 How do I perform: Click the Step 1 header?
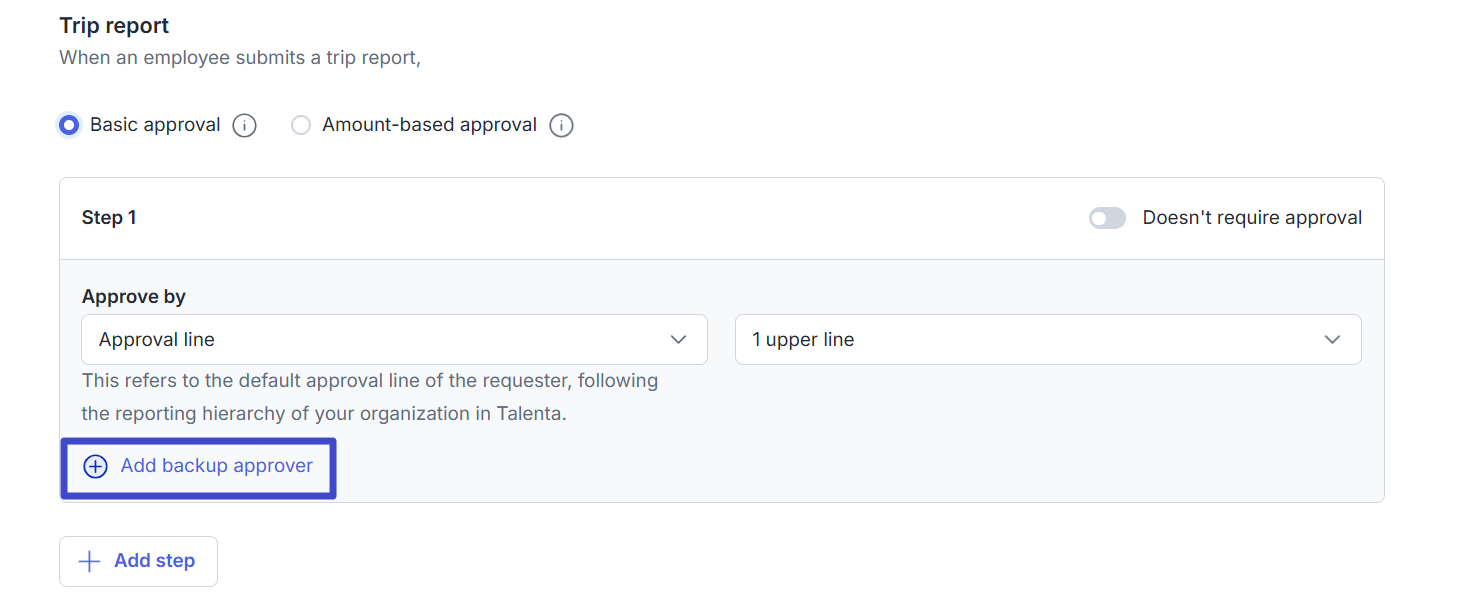(x=109, y=218)
